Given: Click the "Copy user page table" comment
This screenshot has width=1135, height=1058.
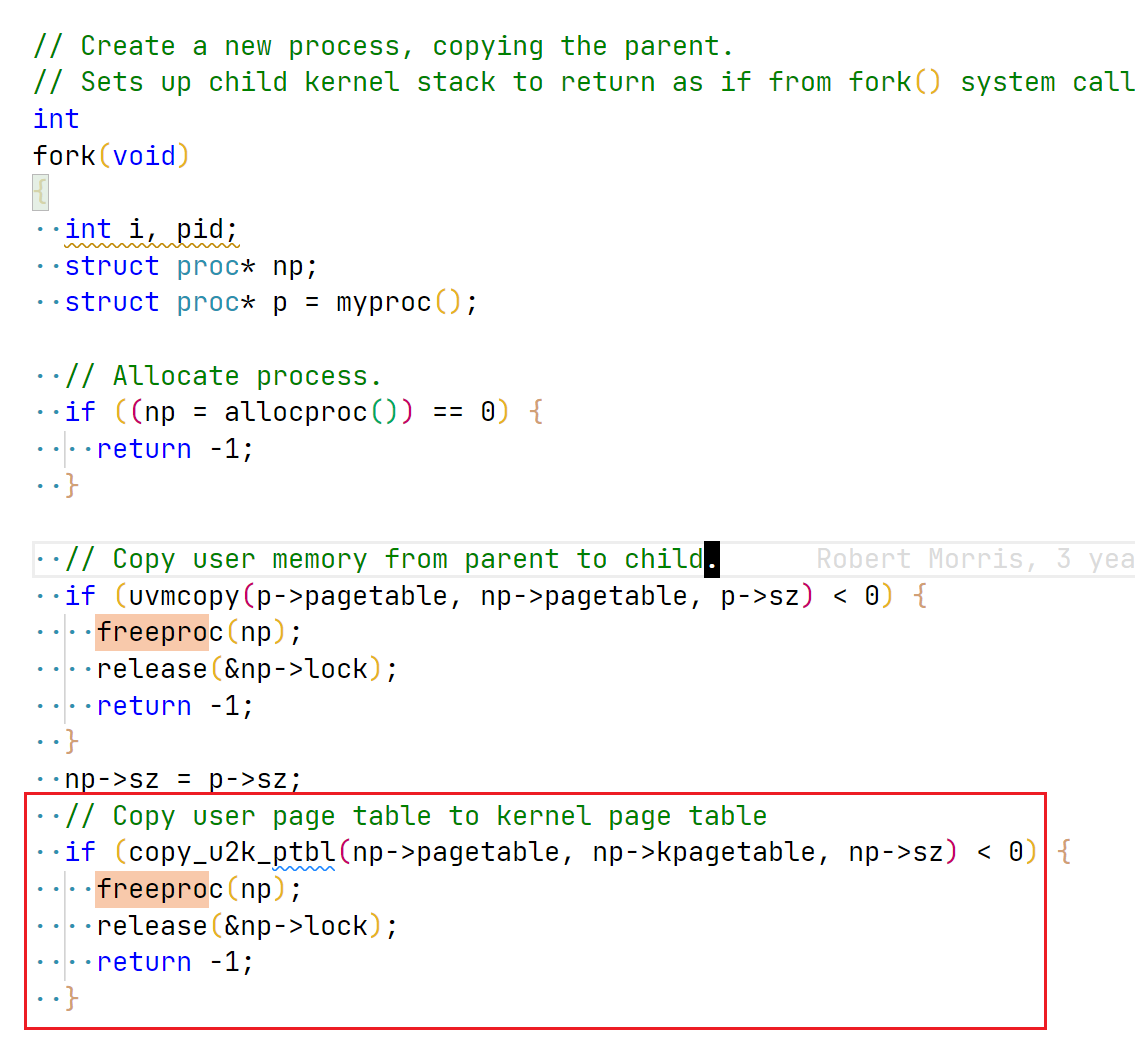Looking at the screenshot, I should [416, 816].
